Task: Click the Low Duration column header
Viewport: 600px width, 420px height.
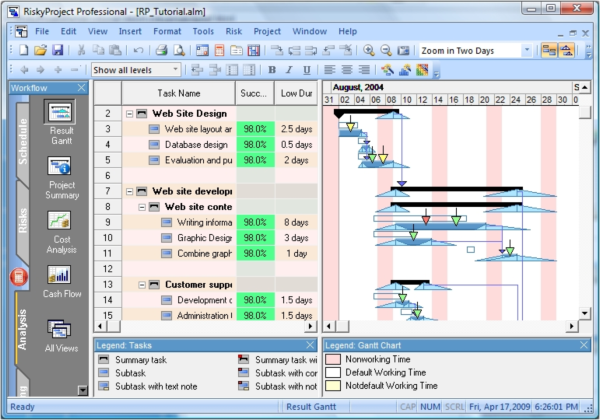Action: pos(296,93)
